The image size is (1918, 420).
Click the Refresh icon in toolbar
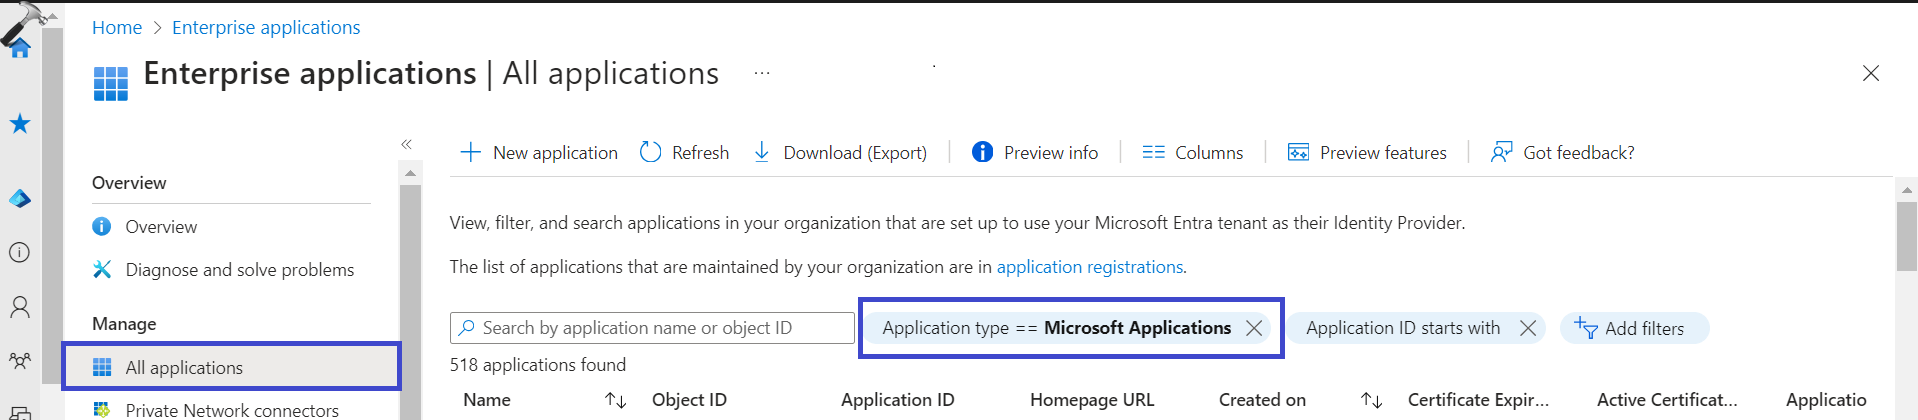(x=651, y=152)
